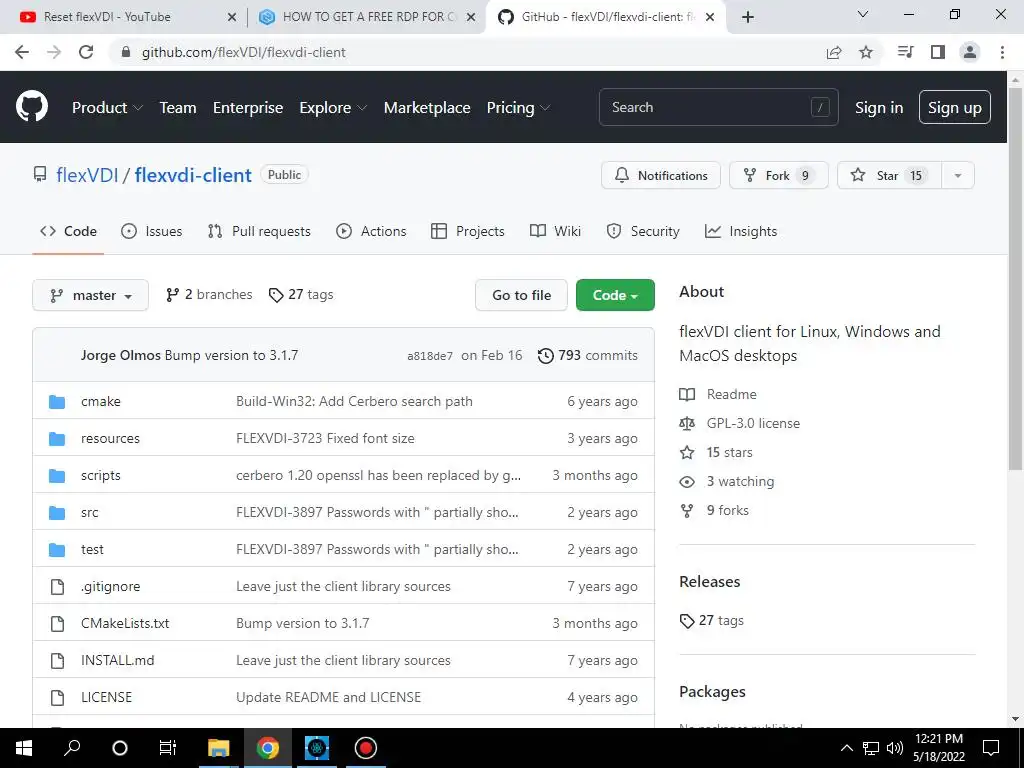This screenshot has width=1024, height=768.
Task: Click the LICENSE file icon
Action: tap(57, 697)
